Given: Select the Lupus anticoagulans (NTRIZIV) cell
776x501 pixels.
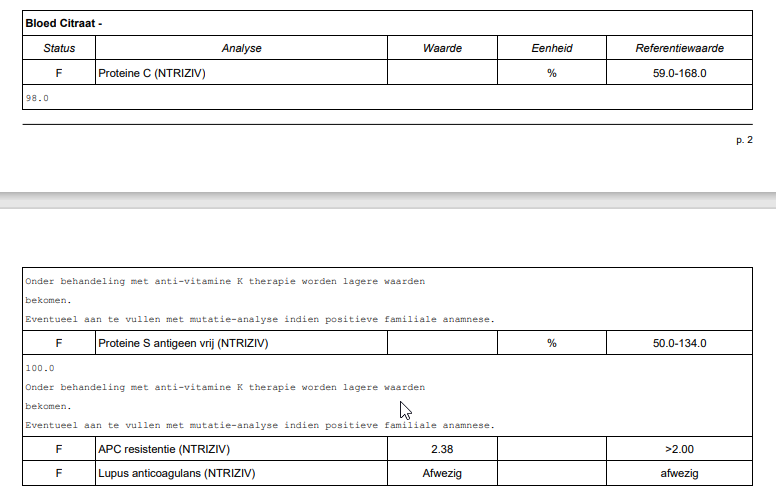Looking at the screenshot, I should 176,473.
